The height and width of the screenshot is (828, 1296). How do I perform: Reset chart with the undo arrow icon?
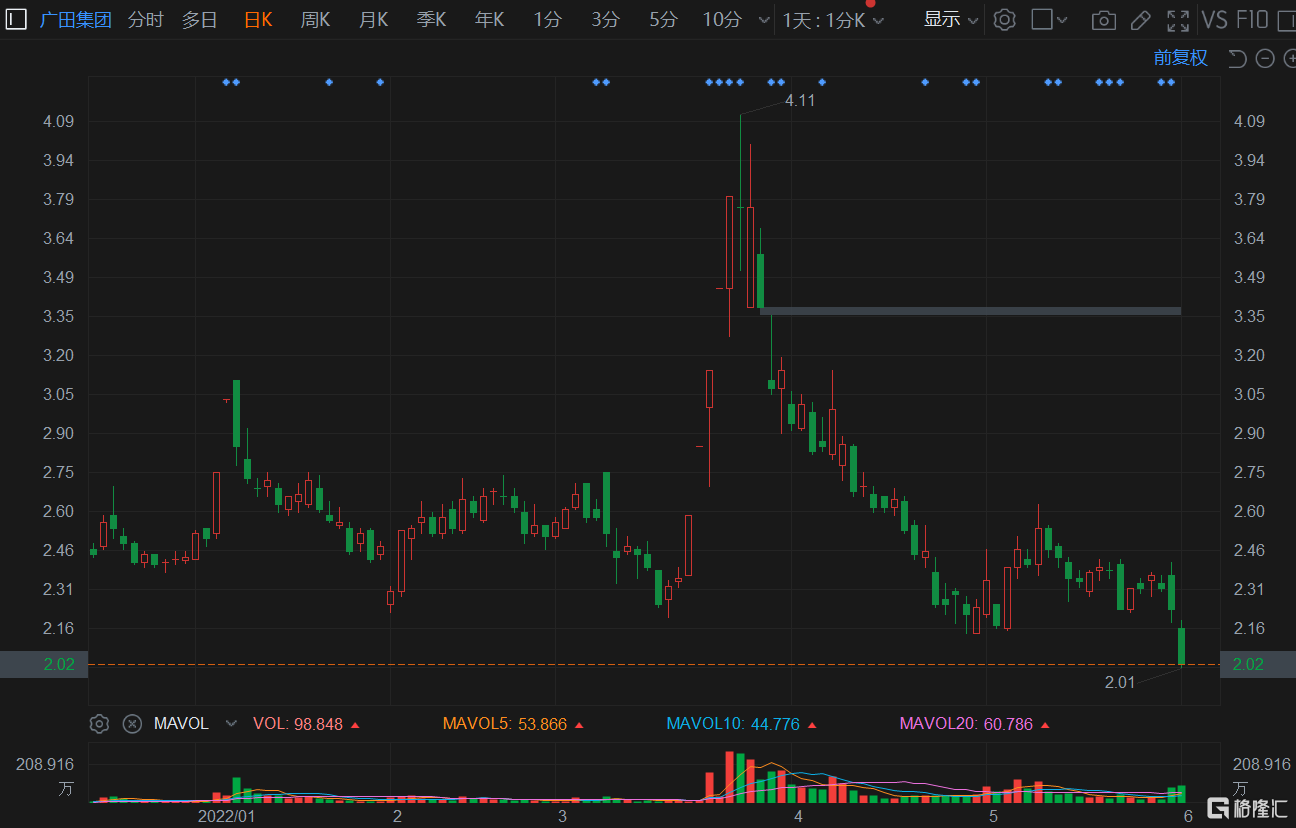pos(1237,58)
